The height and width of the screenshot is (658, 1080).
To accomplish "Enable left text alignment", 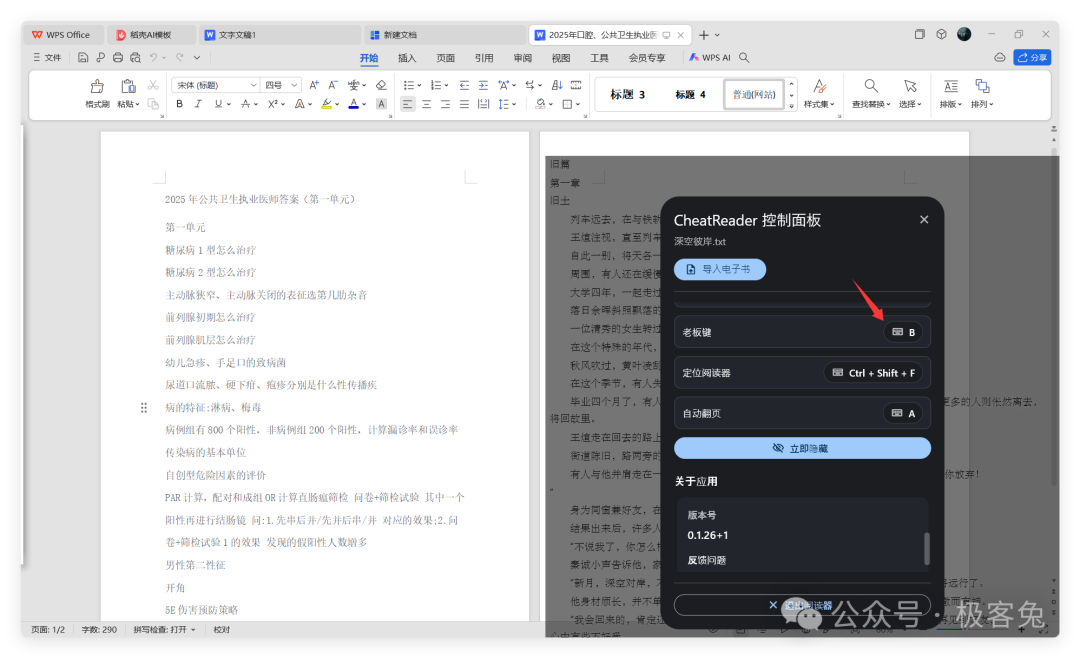I will (x=408, y=104).
